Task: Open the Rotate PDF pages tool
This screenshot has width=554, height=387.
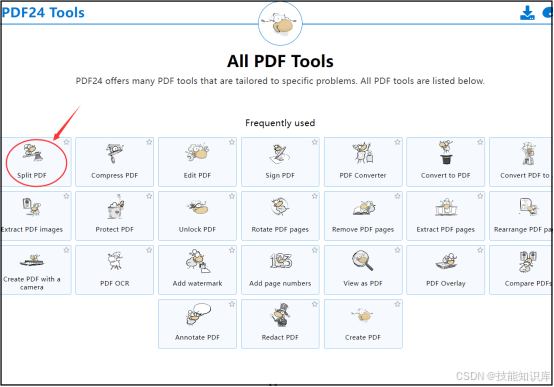Action: [x=280, y=216]
